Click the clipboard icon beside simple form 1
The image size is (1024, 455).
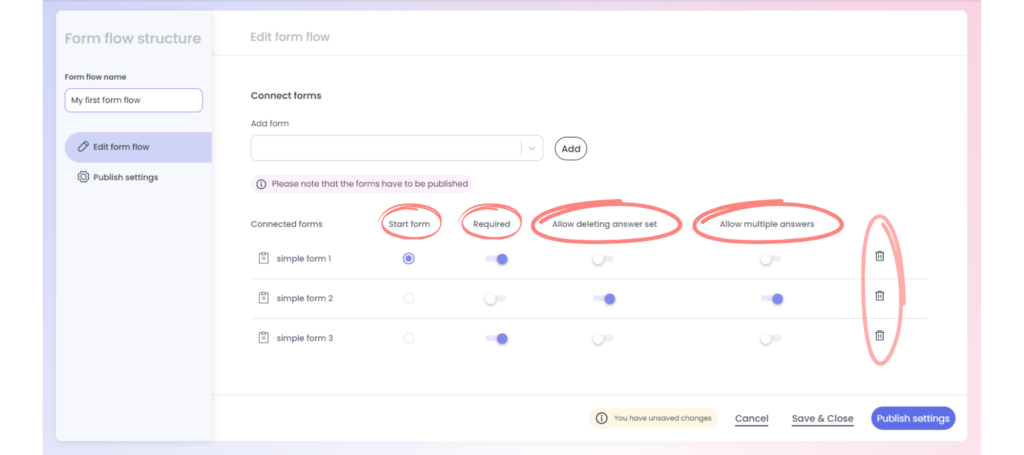click(x=263, y=259)
